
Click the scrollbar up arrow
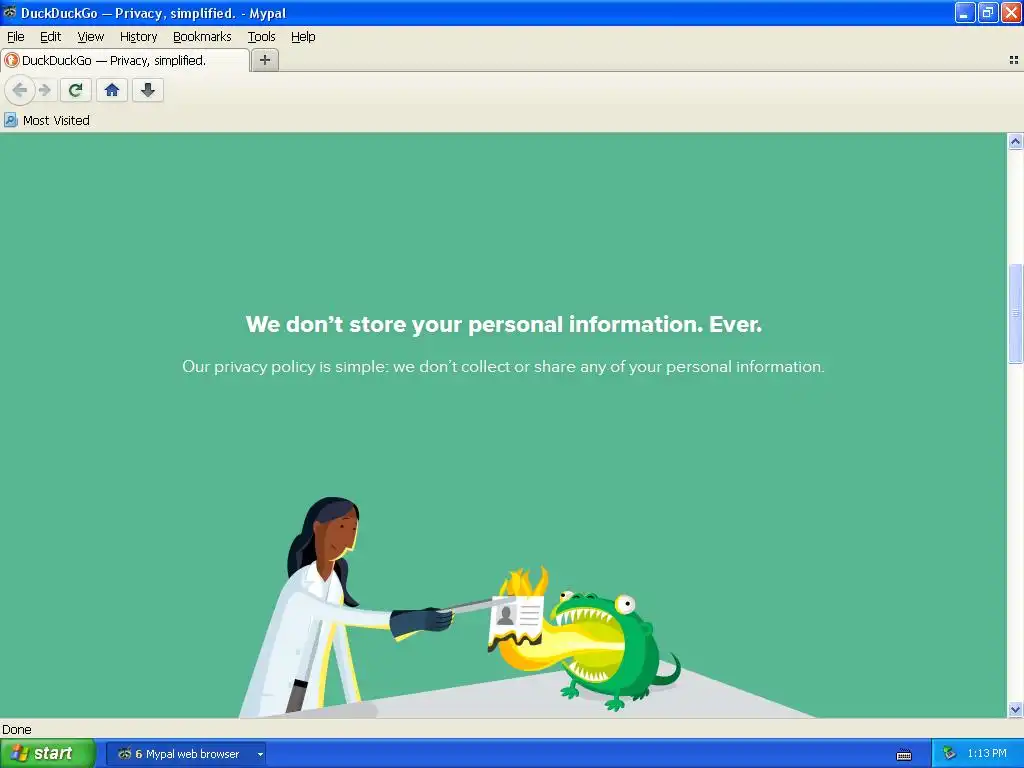click(x=1015, y=141)
